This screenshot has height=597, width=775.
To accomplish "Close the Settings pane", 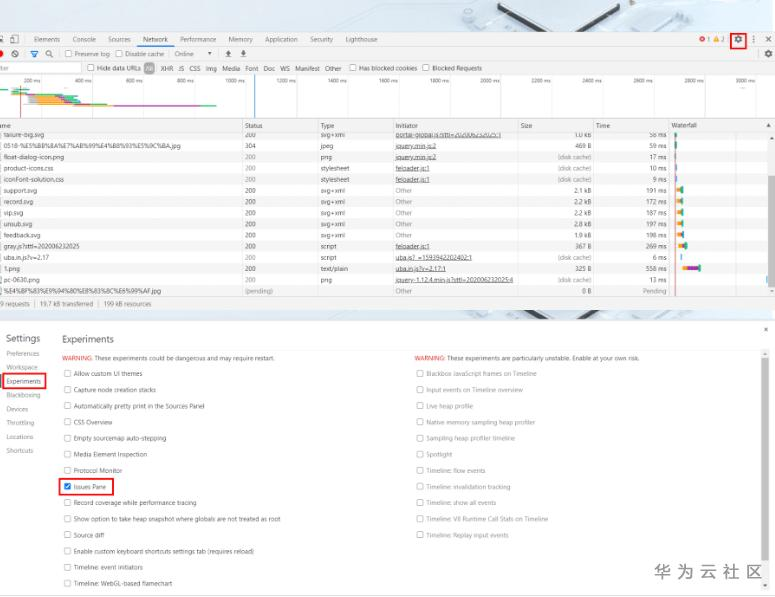I will click(x=766, y=329).
